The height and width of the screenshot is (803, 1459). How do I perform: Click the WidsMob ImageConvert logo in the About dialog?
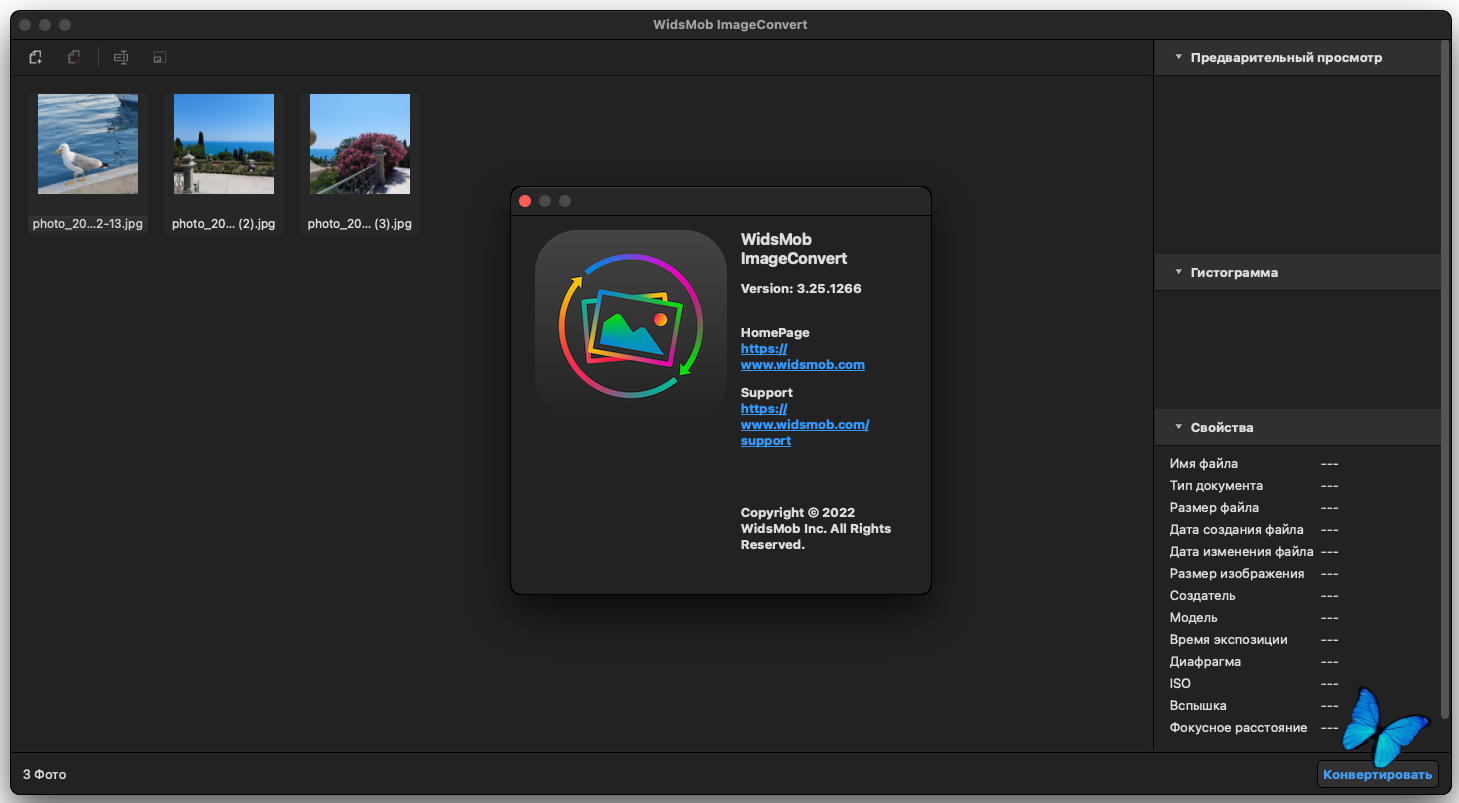point(631,326)
